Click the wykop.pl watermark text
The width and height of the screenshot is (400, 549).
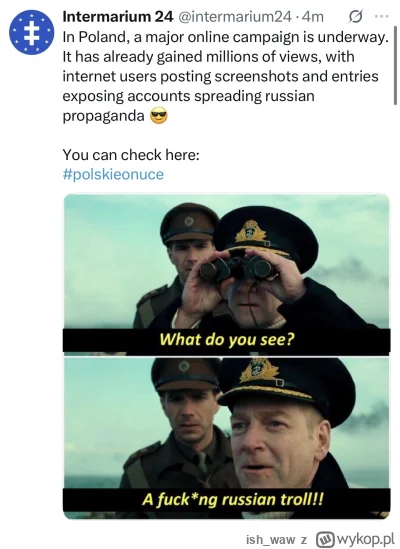[x=365, y=540]
